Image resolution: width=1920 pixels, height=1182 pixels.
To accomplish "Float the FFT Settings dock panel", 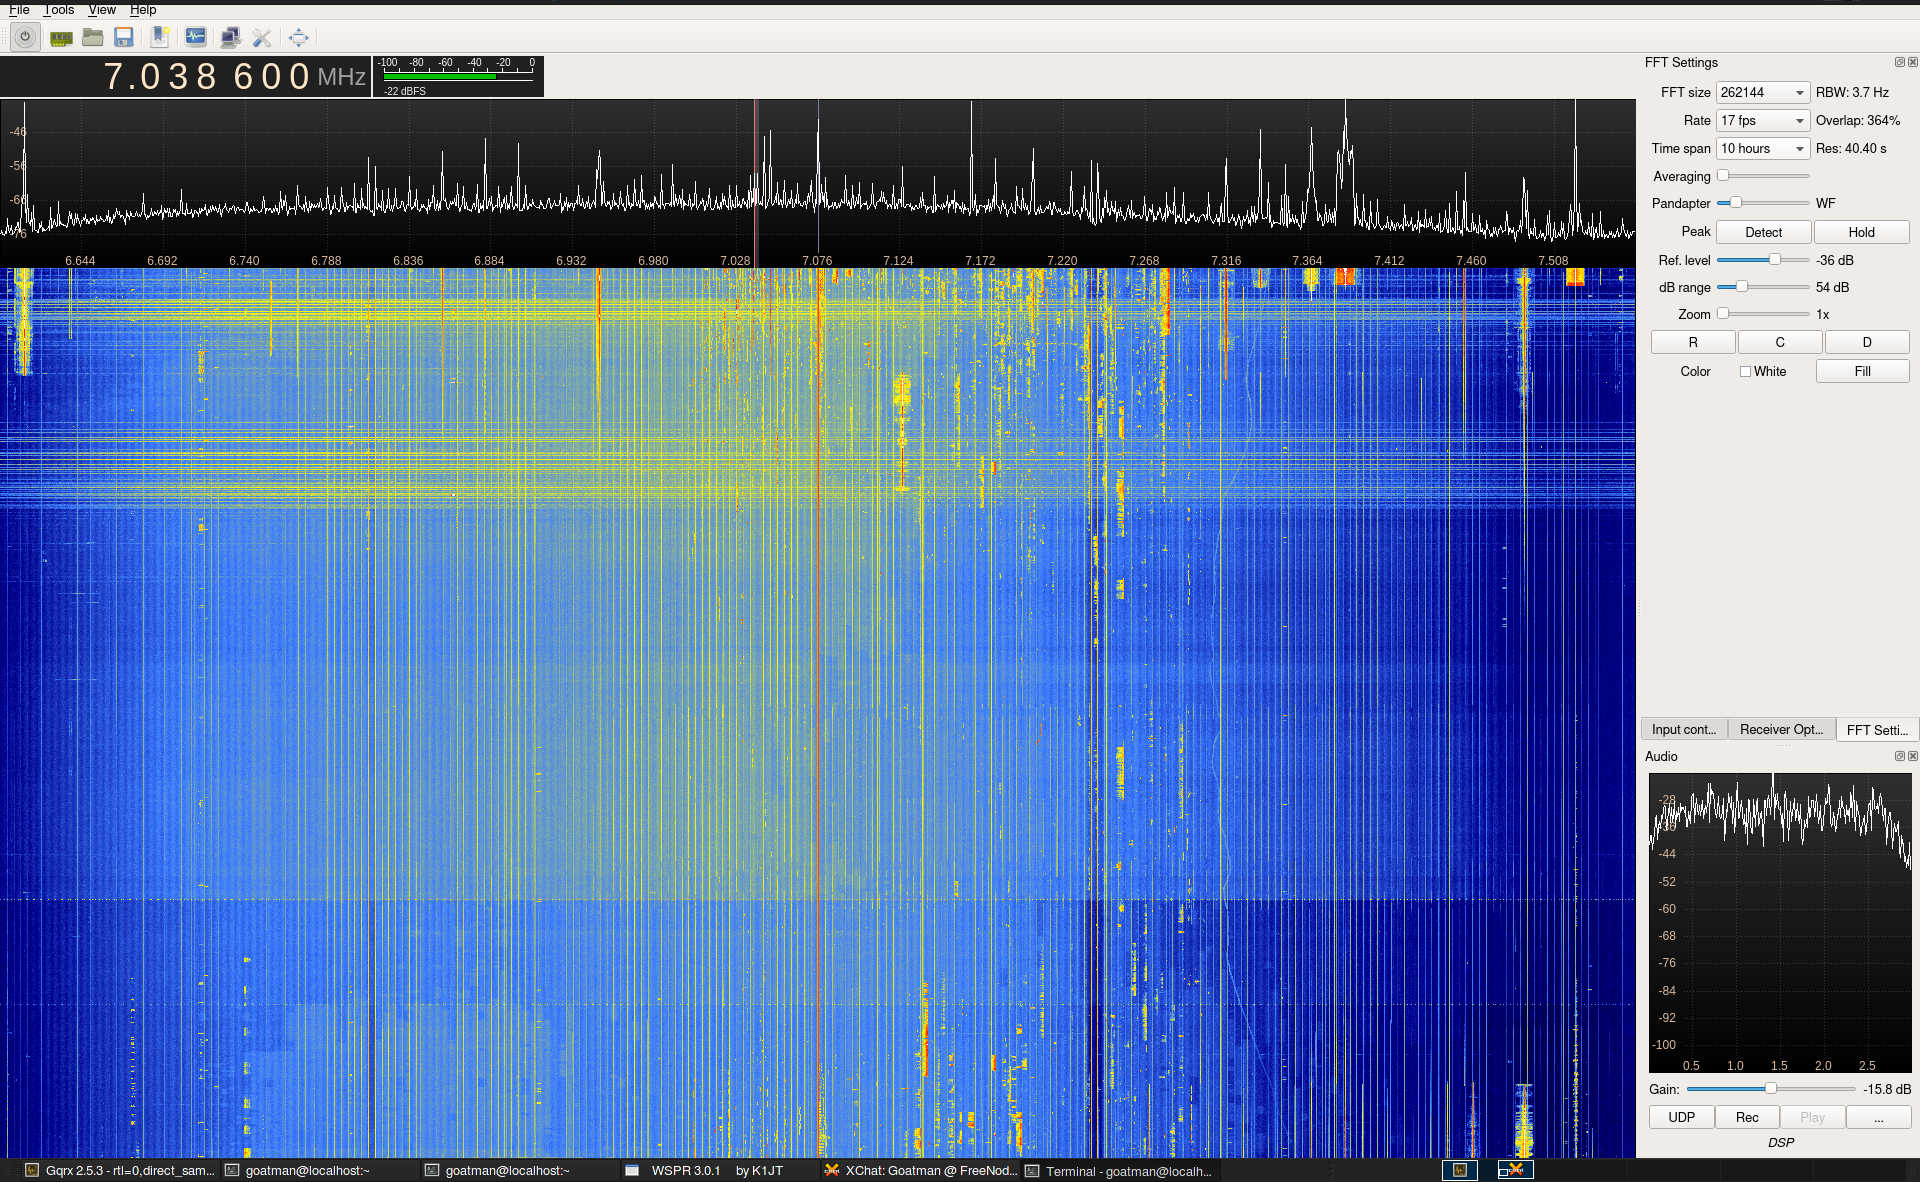I will point(1899,62).
